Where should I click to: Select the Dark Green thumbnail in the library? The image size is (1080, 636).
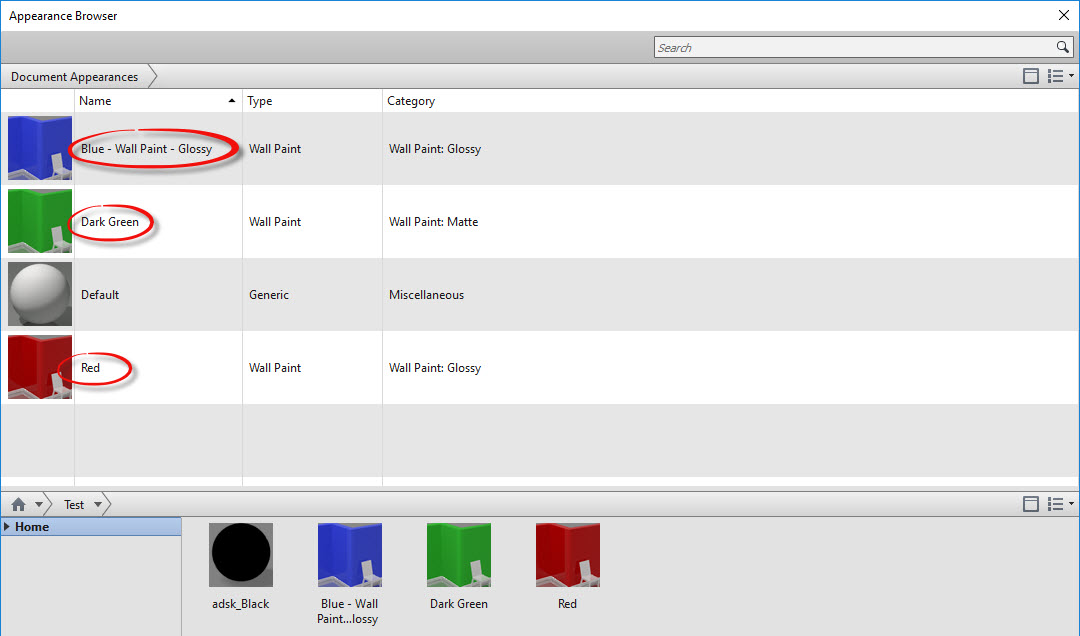[458, 554]
